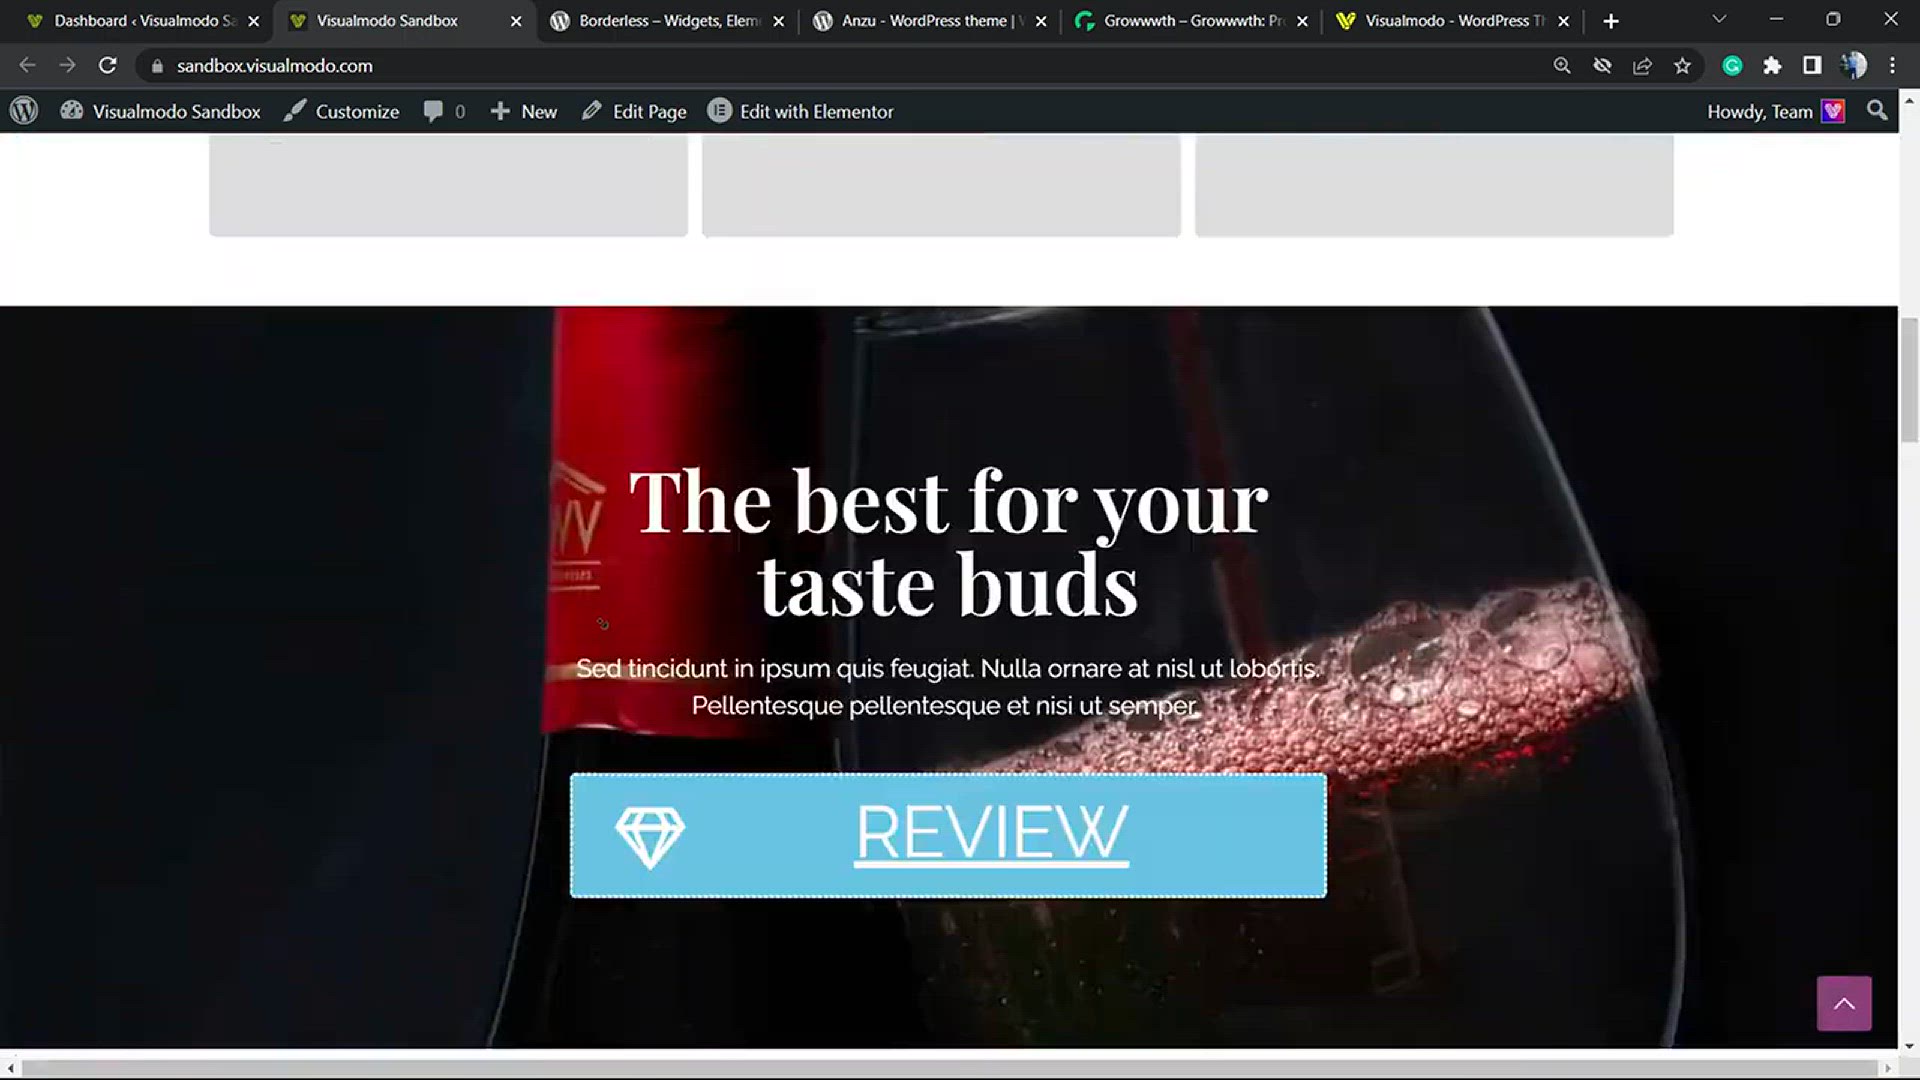1920x1080 pixels.
Task: Click 'The best for your taste buds' heading
Action: (x=948, y=543)
